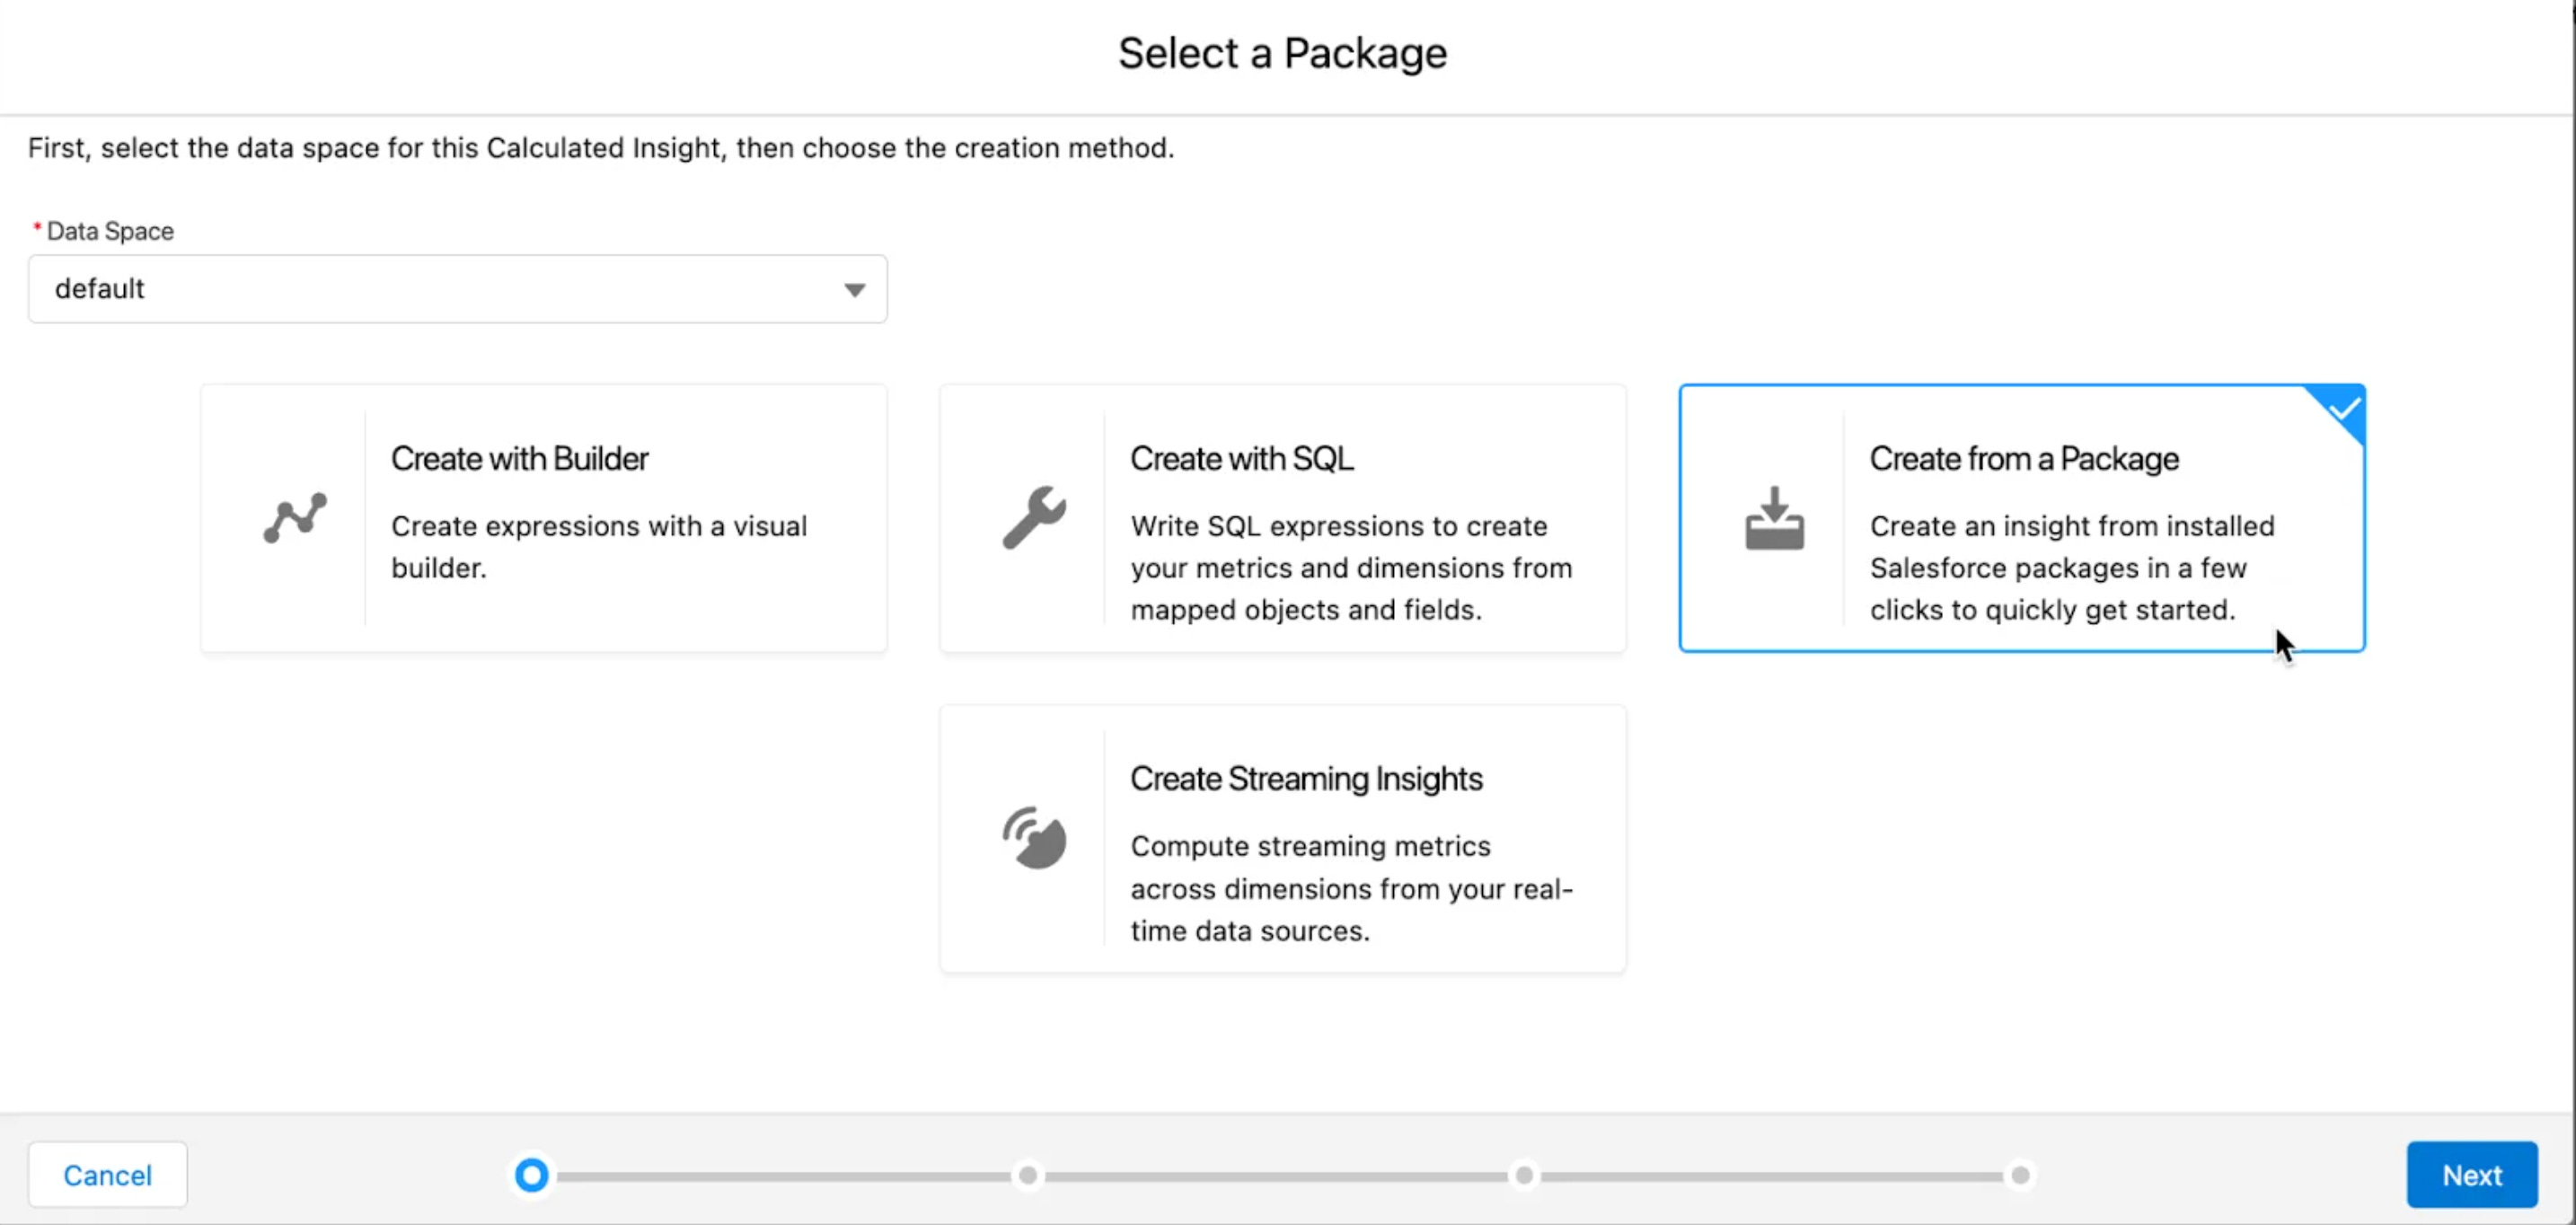Click the first progress step indicator
The image size is (2576, 1225).
pos(532,1175)
